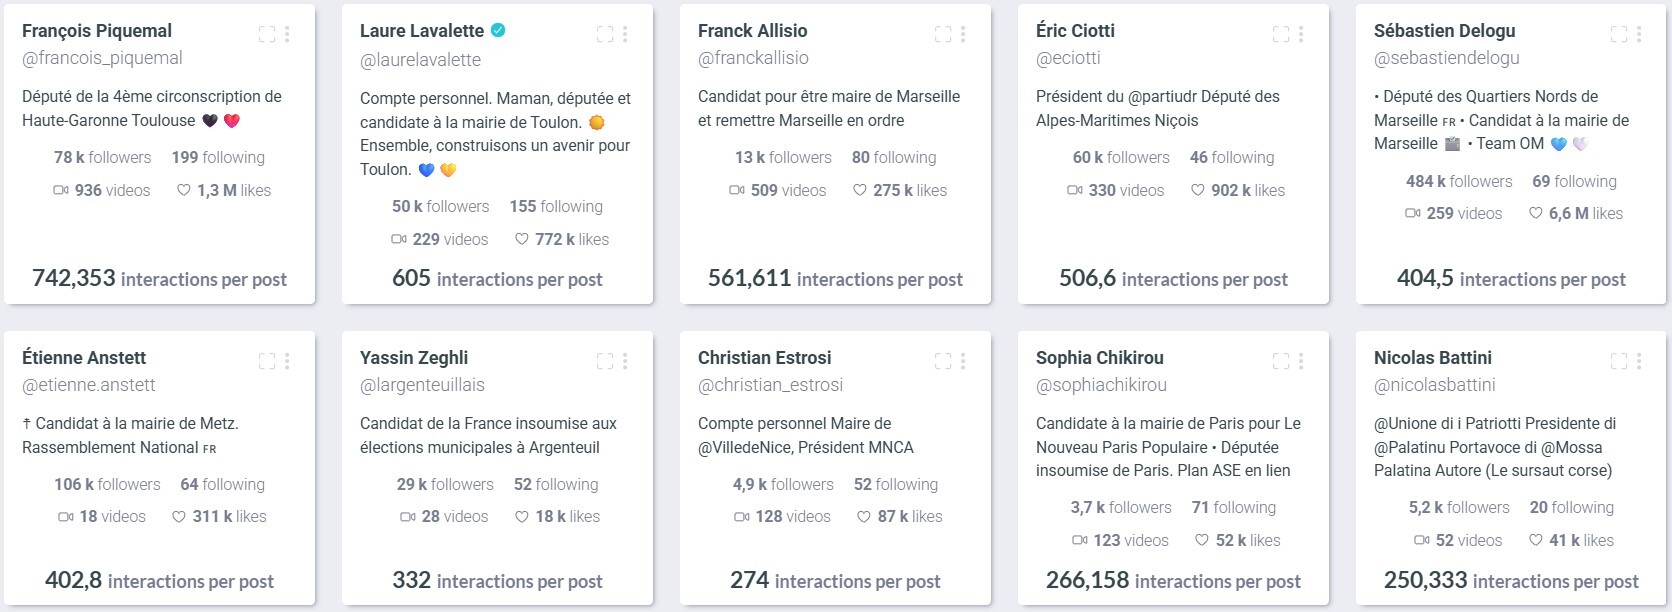This screenshot has height=612, width=1672.
Task: Click fullscreen icon on Nicolas Battini card
Action: coord(1619,361)
